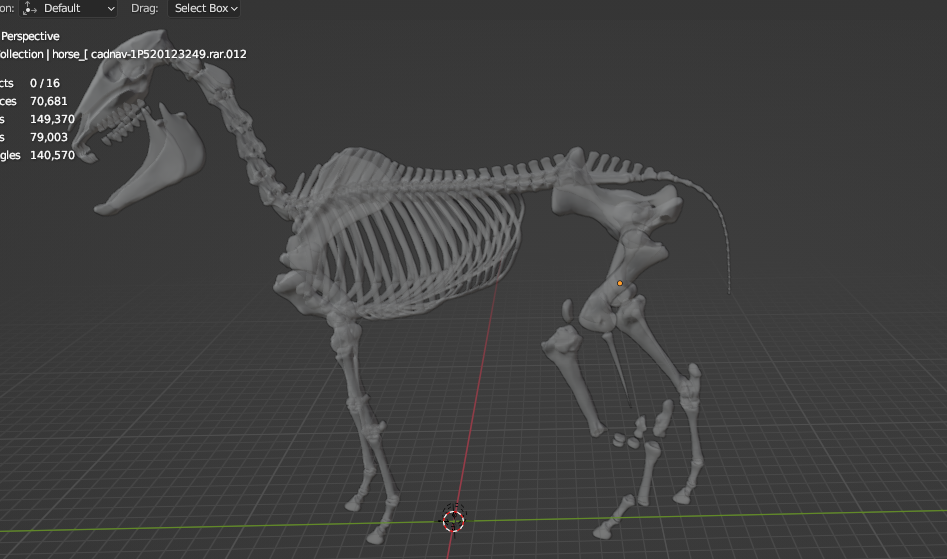The height and width of the screenshot is (559, 947).
Task: Click the orange origin point on pelvis
Action: click(620, 283)
